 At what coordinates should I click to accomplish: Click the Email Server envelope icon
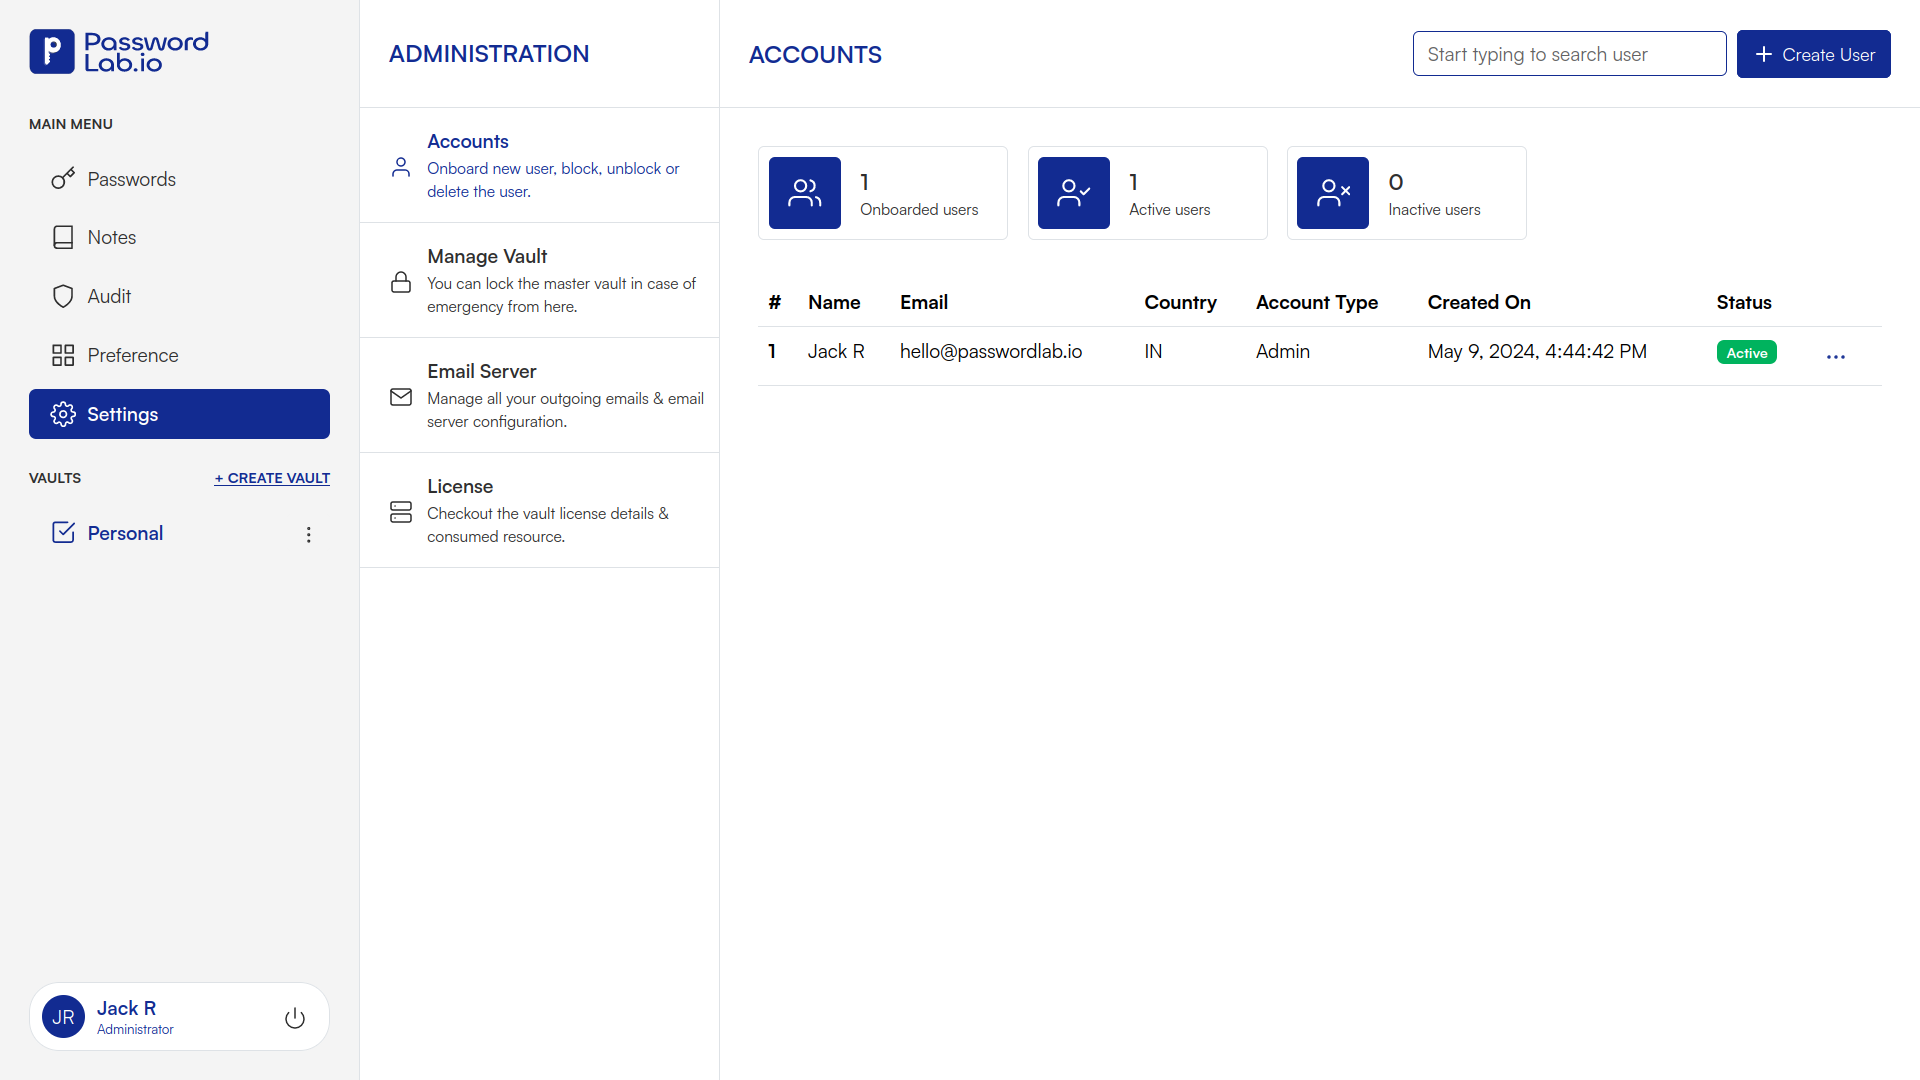401,397
